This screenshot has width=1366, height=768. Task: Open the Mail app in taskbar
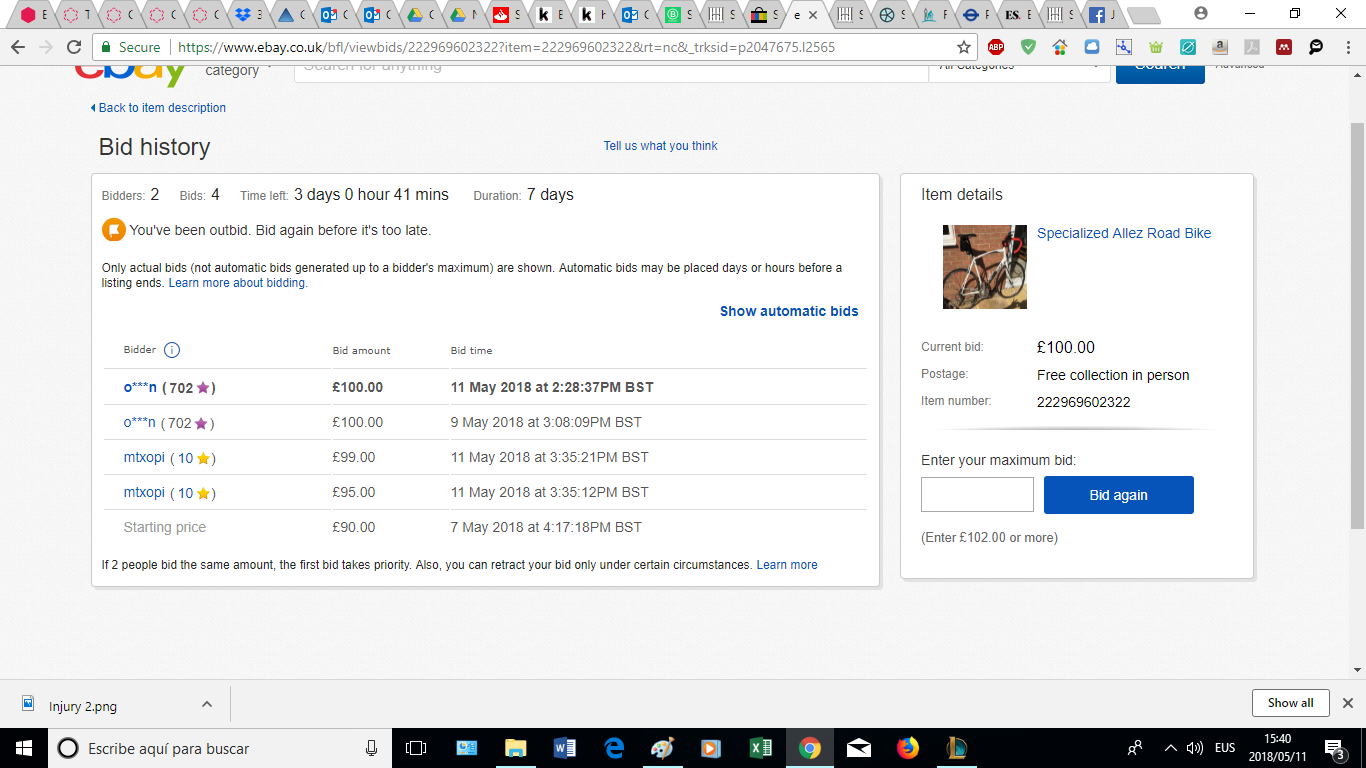click(859, 748)
